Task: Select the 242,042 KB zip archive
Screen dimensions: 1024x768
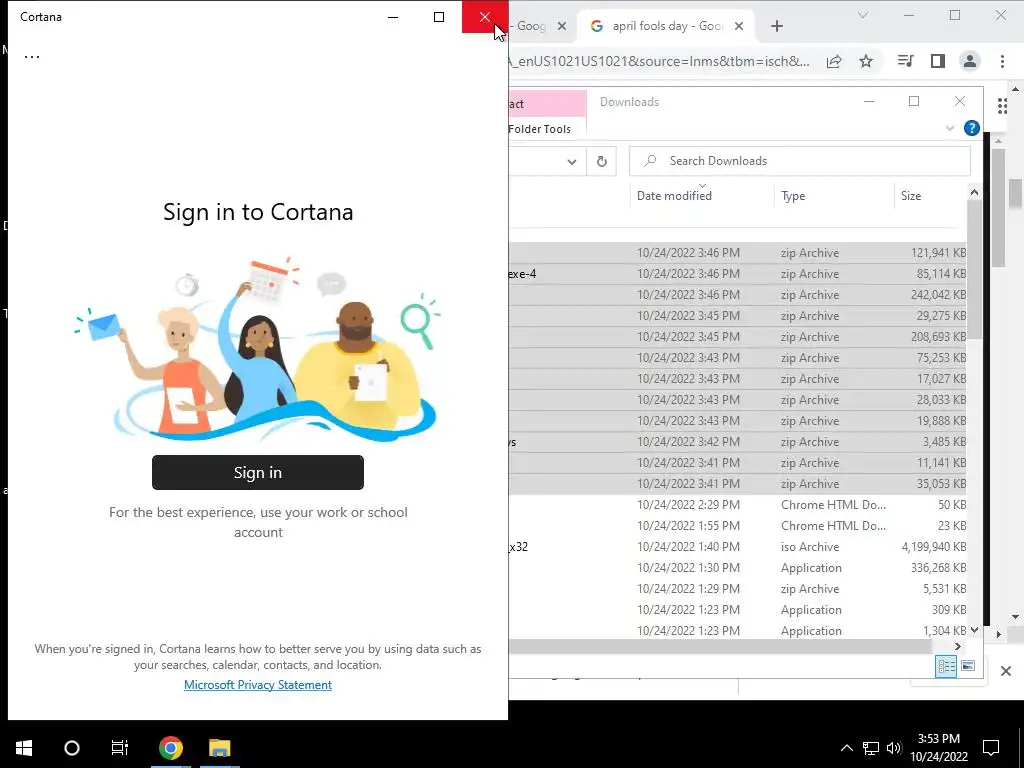Action: (738, 295)
